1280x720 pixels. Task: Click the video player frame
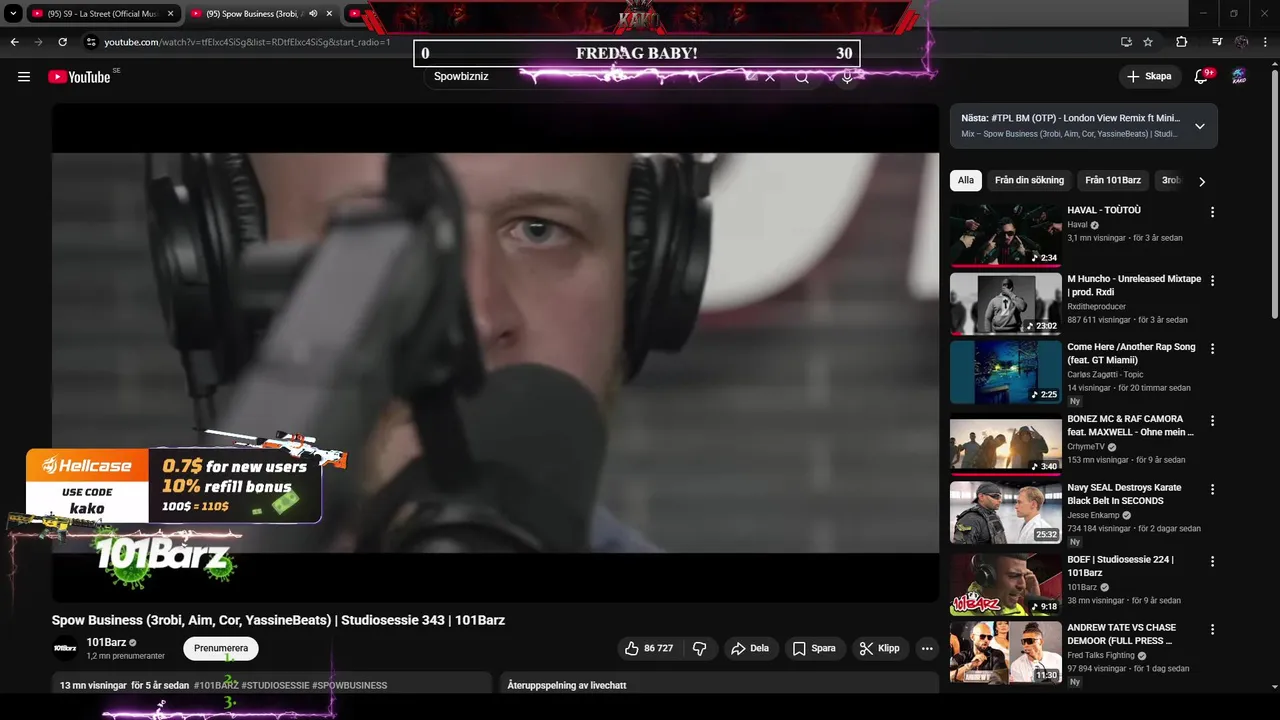point(495,352)
